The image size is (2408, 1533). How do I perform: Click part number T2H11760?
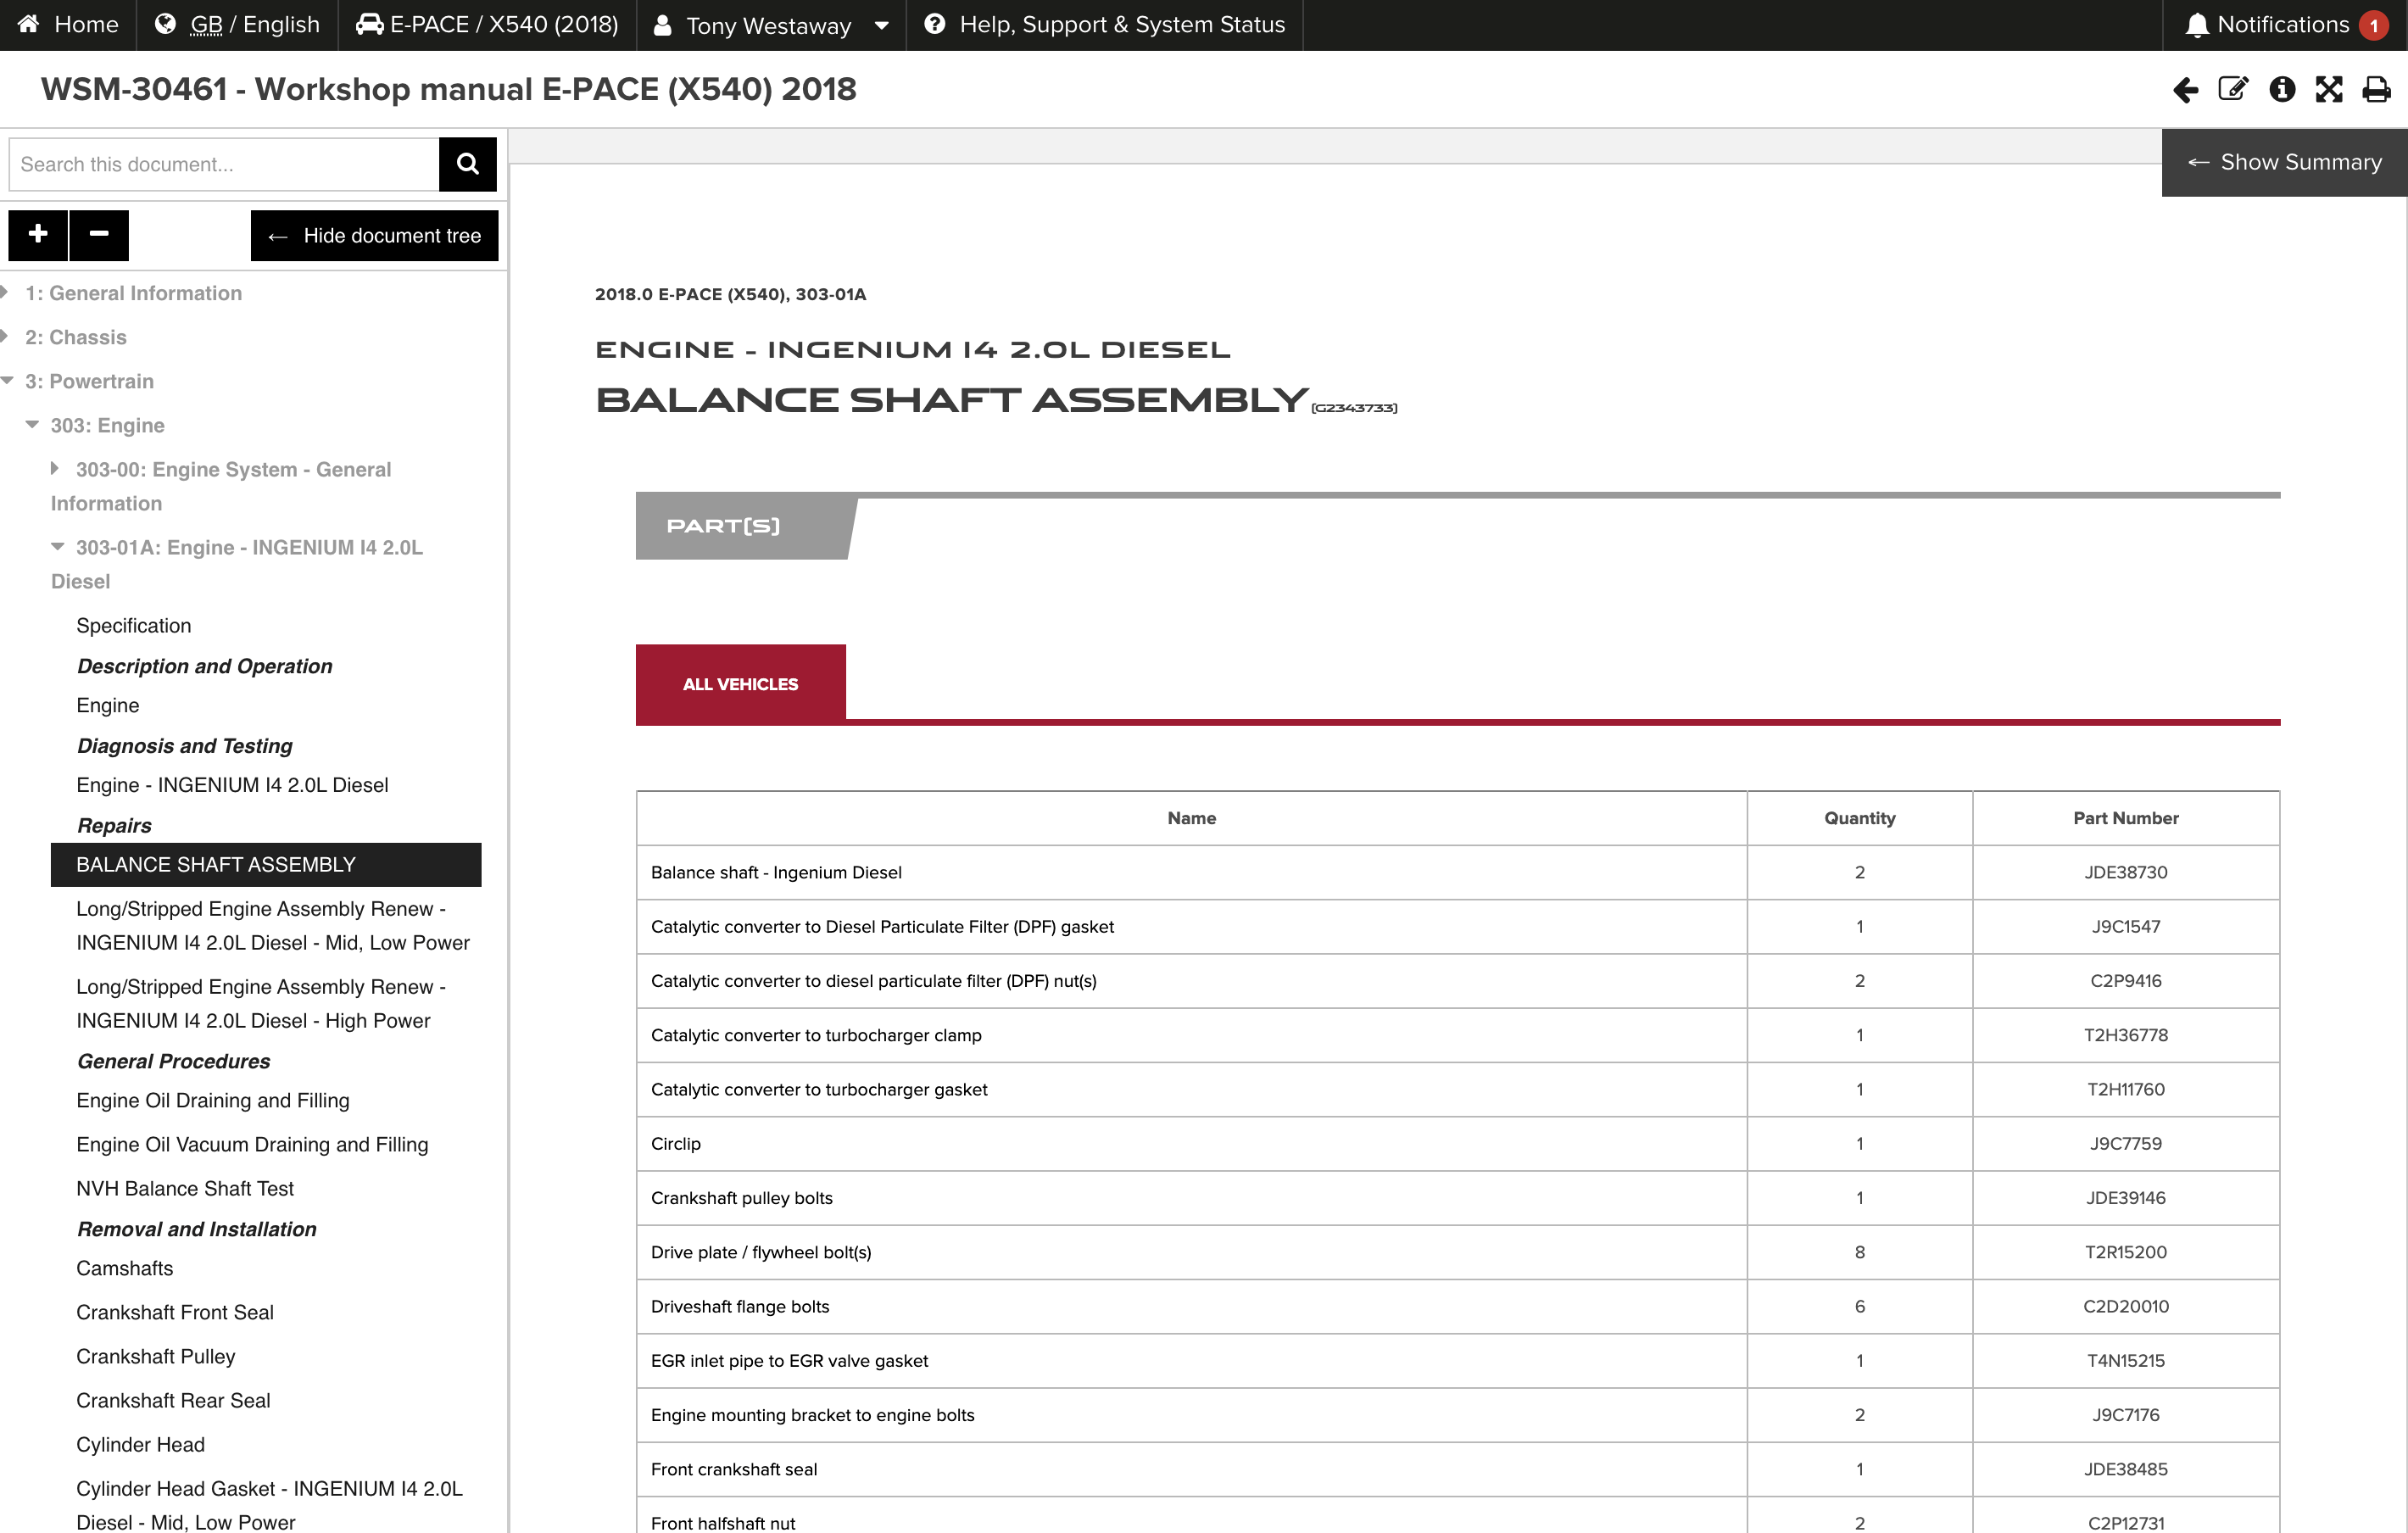pyautogui.click(x=2126, y=1089)
